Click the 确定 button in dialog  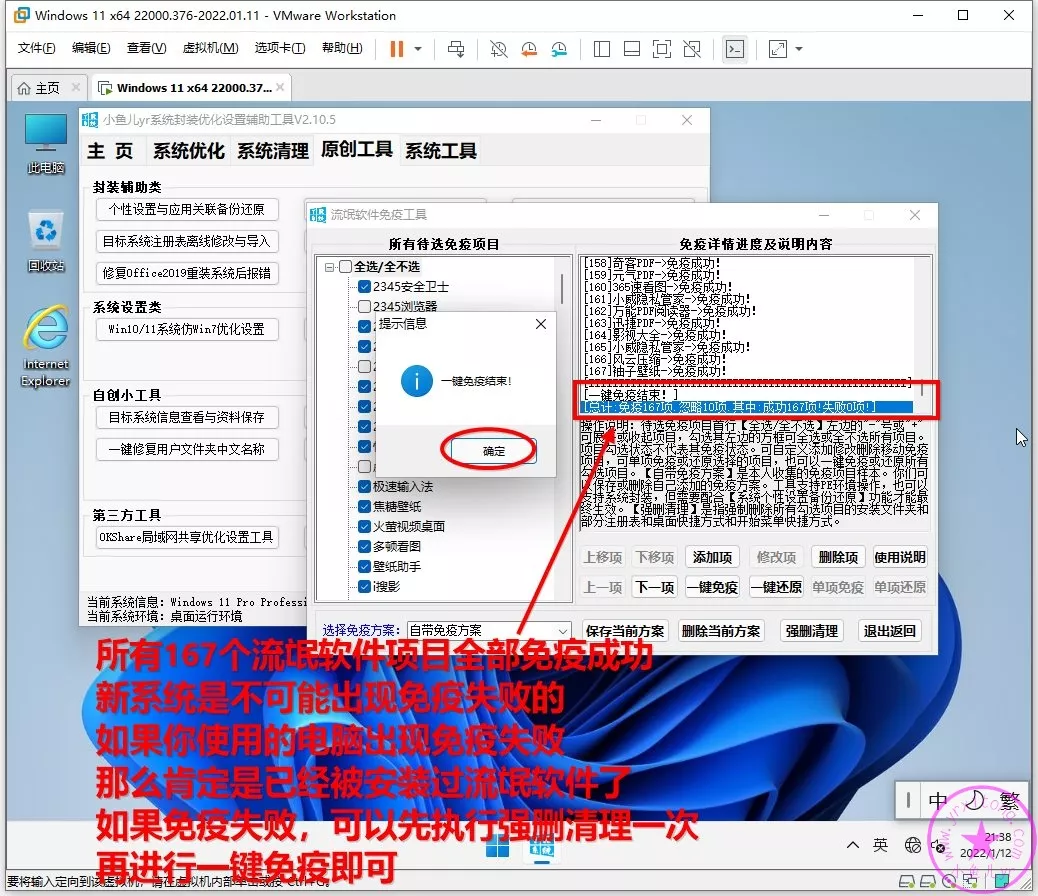pyautogui.click(x=494, y=451)
